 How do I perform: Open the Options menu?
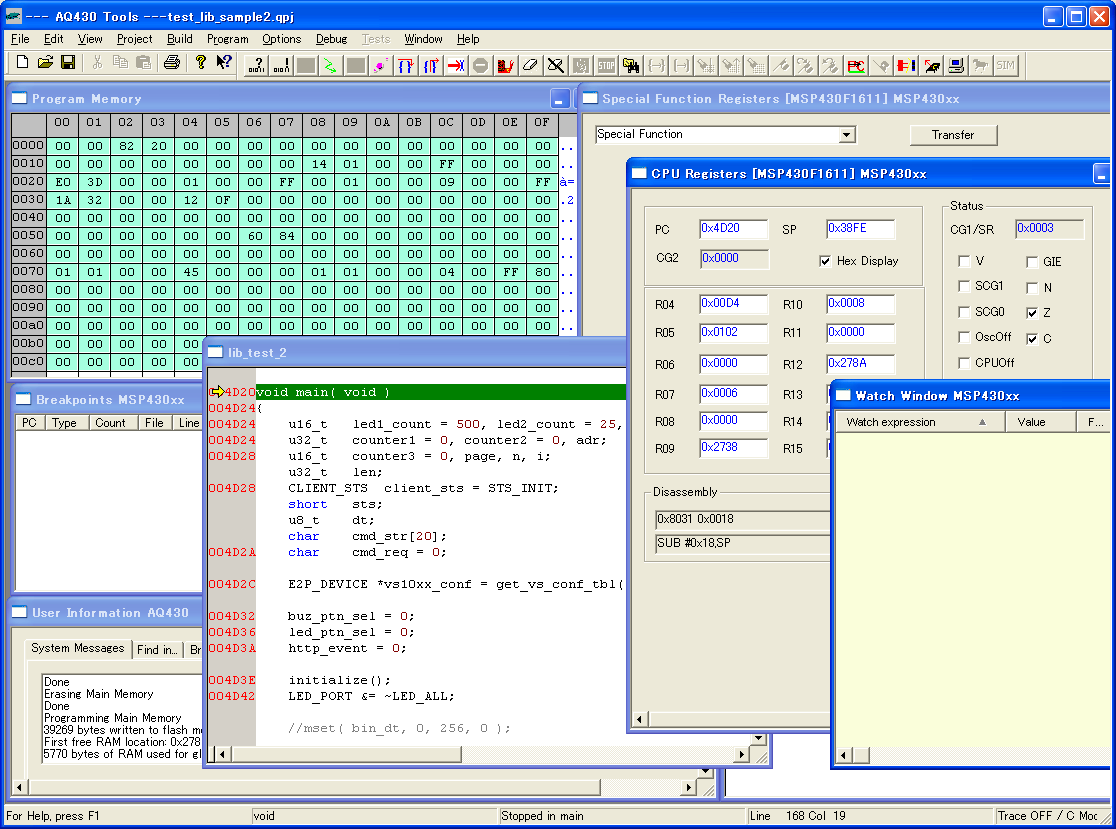pyautogui.click(x=281, y=39)
